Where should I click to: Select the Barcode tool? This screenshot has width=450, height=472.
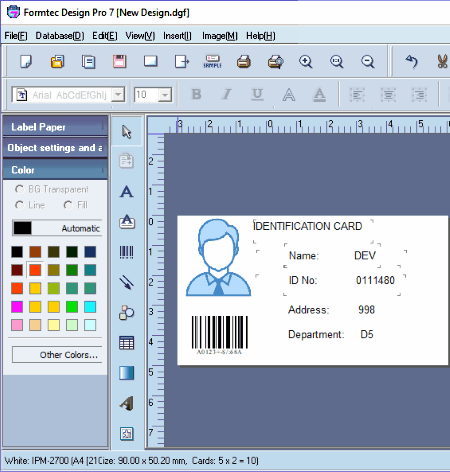(x=127, y=252)
